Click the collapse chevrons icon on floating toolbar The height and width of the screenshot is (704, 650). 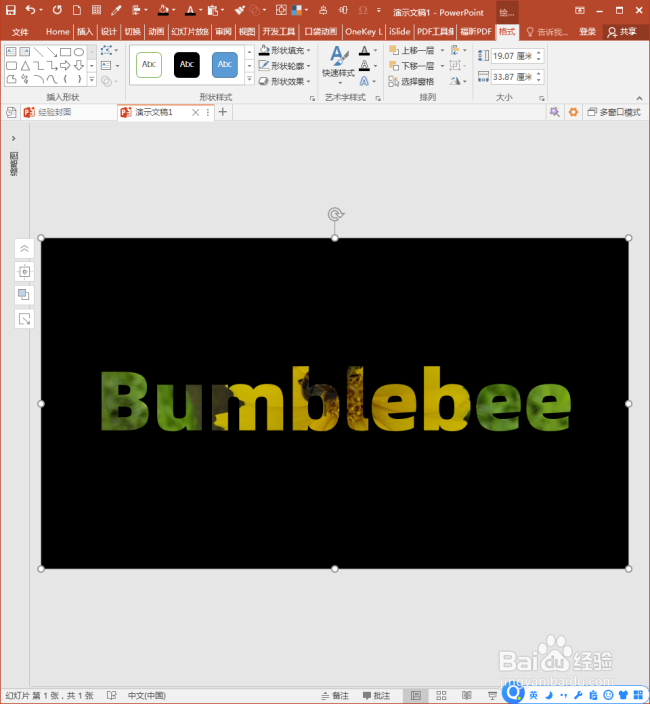pos(24,248)
